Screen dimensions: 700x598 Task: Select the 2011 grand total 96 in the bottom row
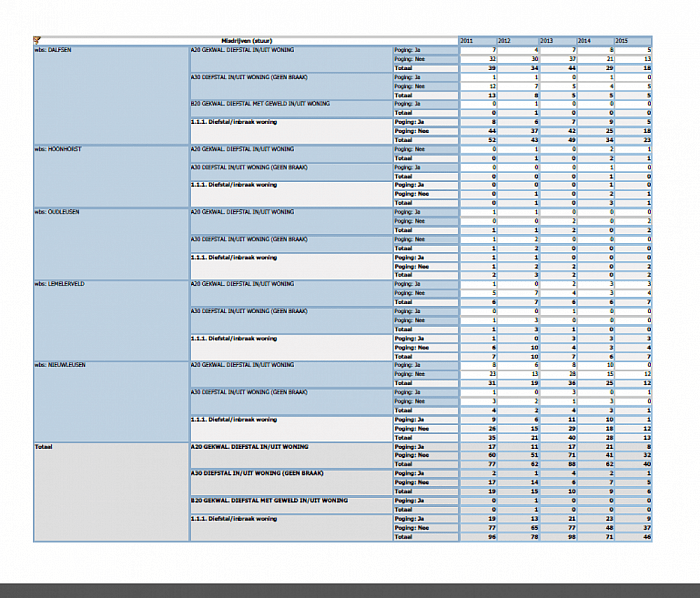492,537
